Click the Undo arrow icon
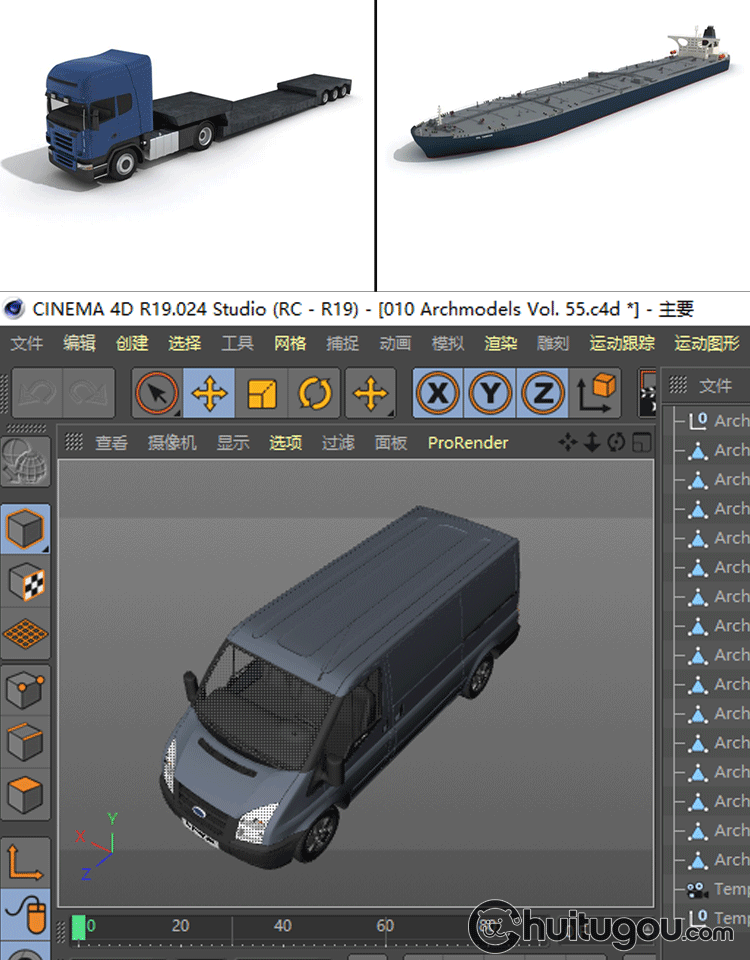 (x=37, y=393)
